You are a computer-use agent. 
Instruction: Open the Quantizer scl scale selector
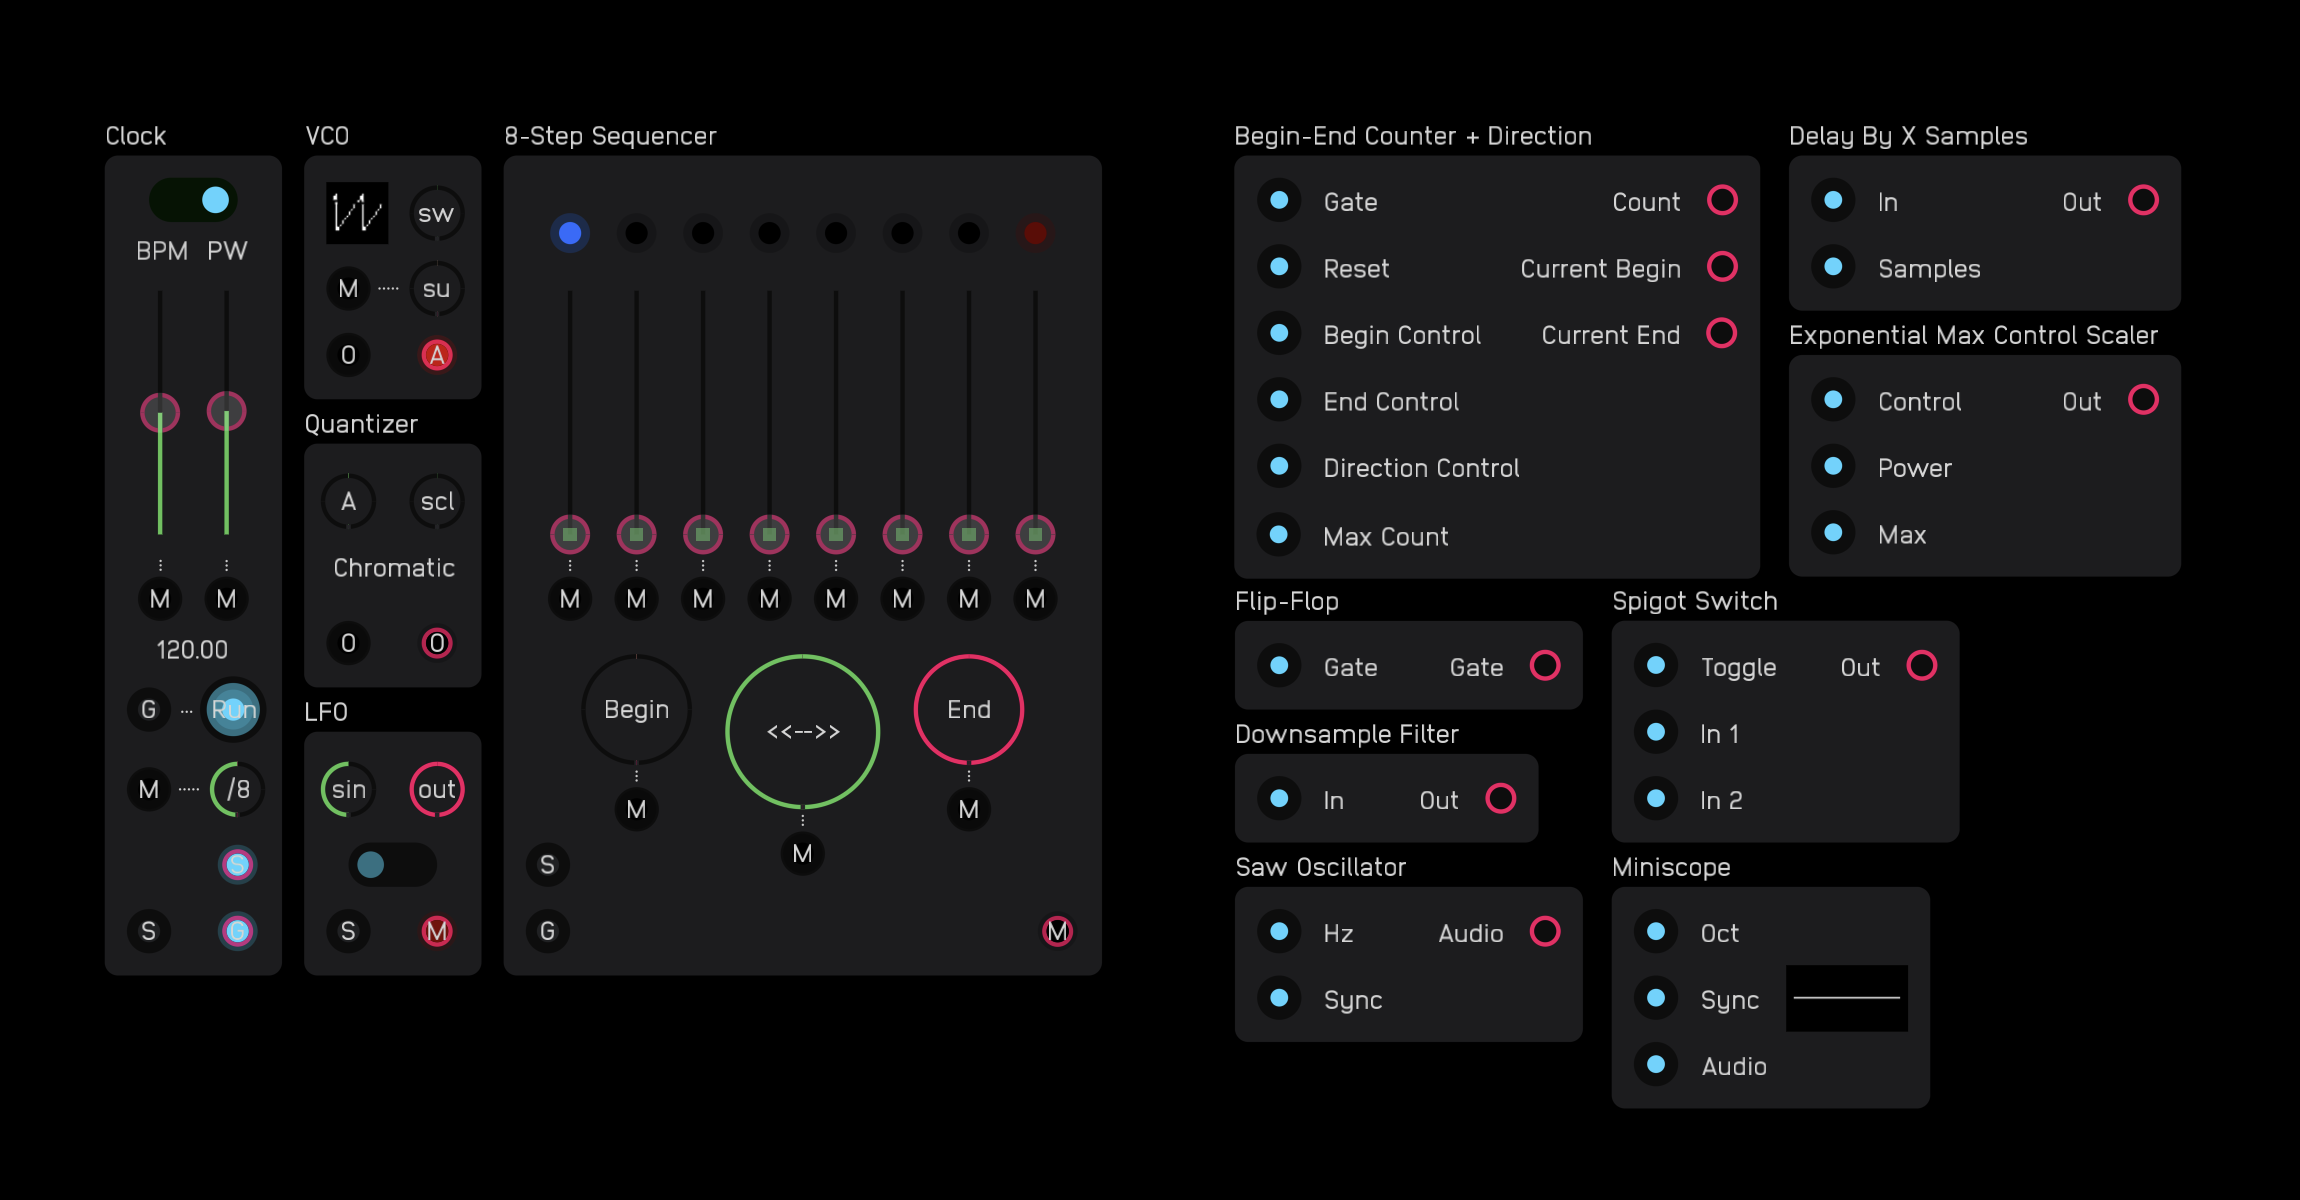[437, 501]
